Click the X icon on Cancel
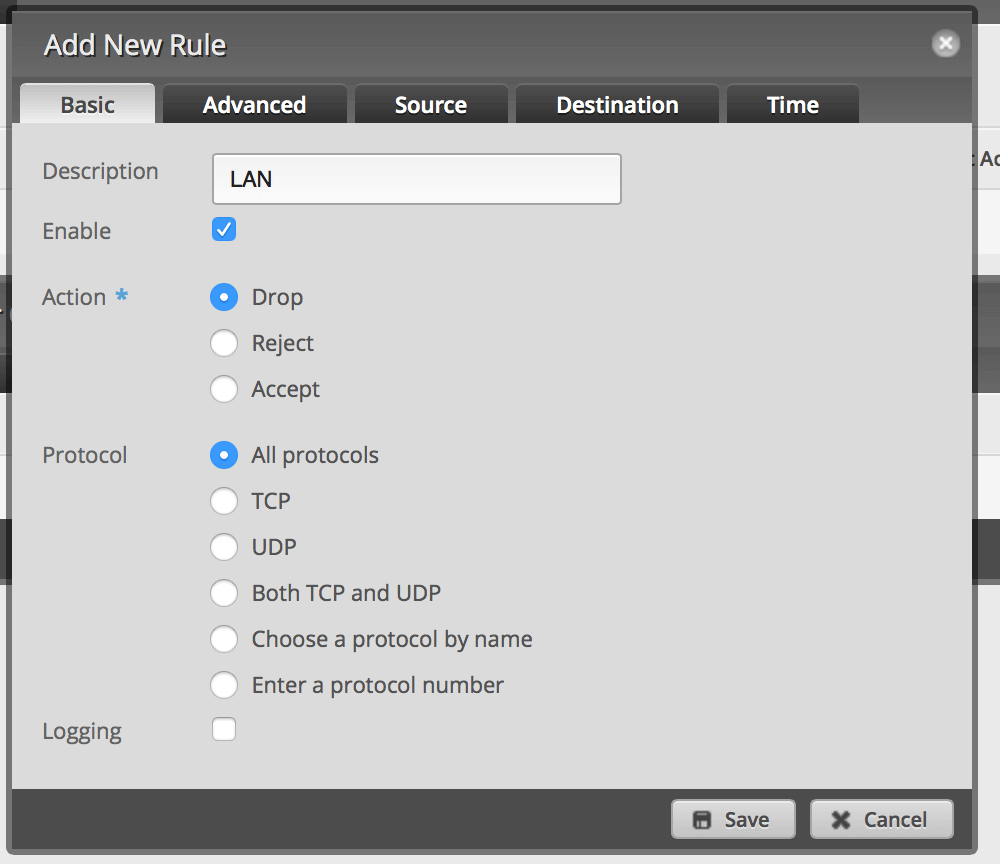Screen dimensions: 1000x864 [x=841, y=820]
